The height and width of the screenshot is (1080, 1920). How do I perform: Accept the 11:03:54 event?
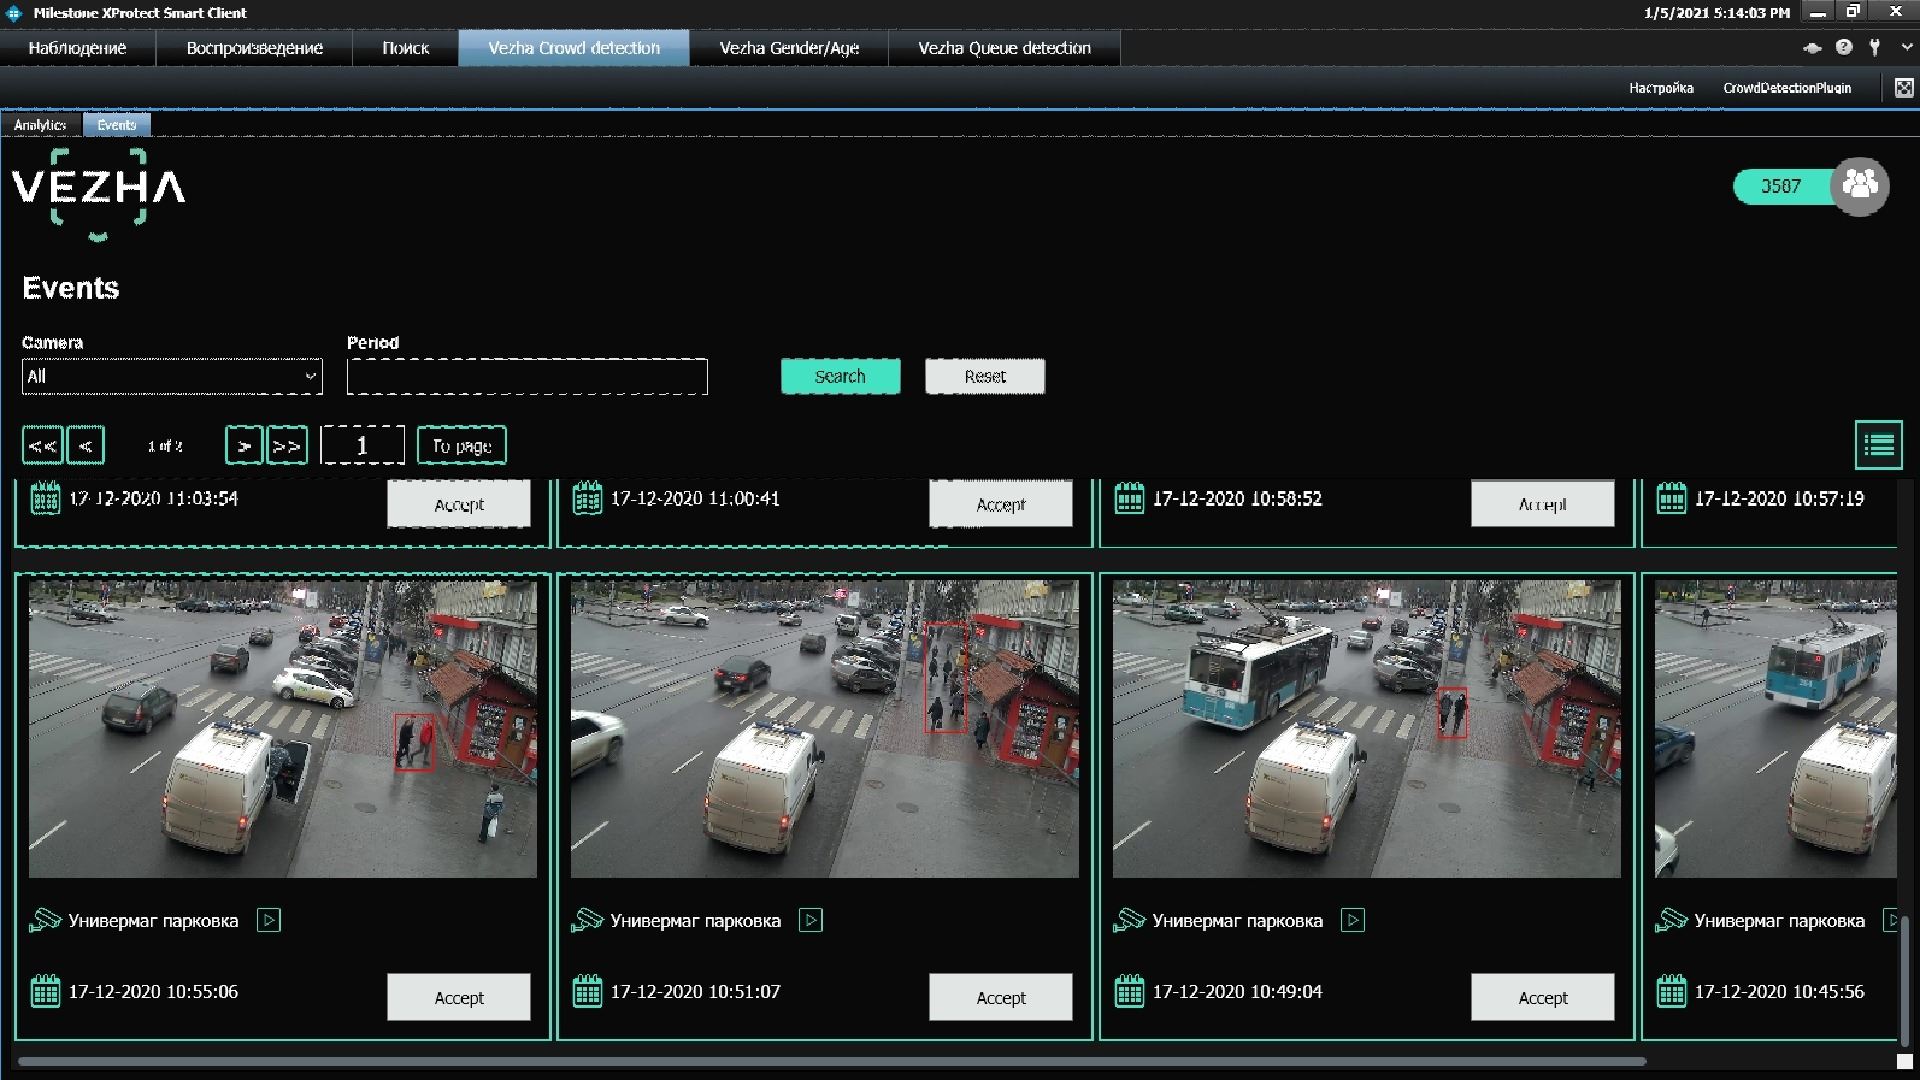click(459, 504)
